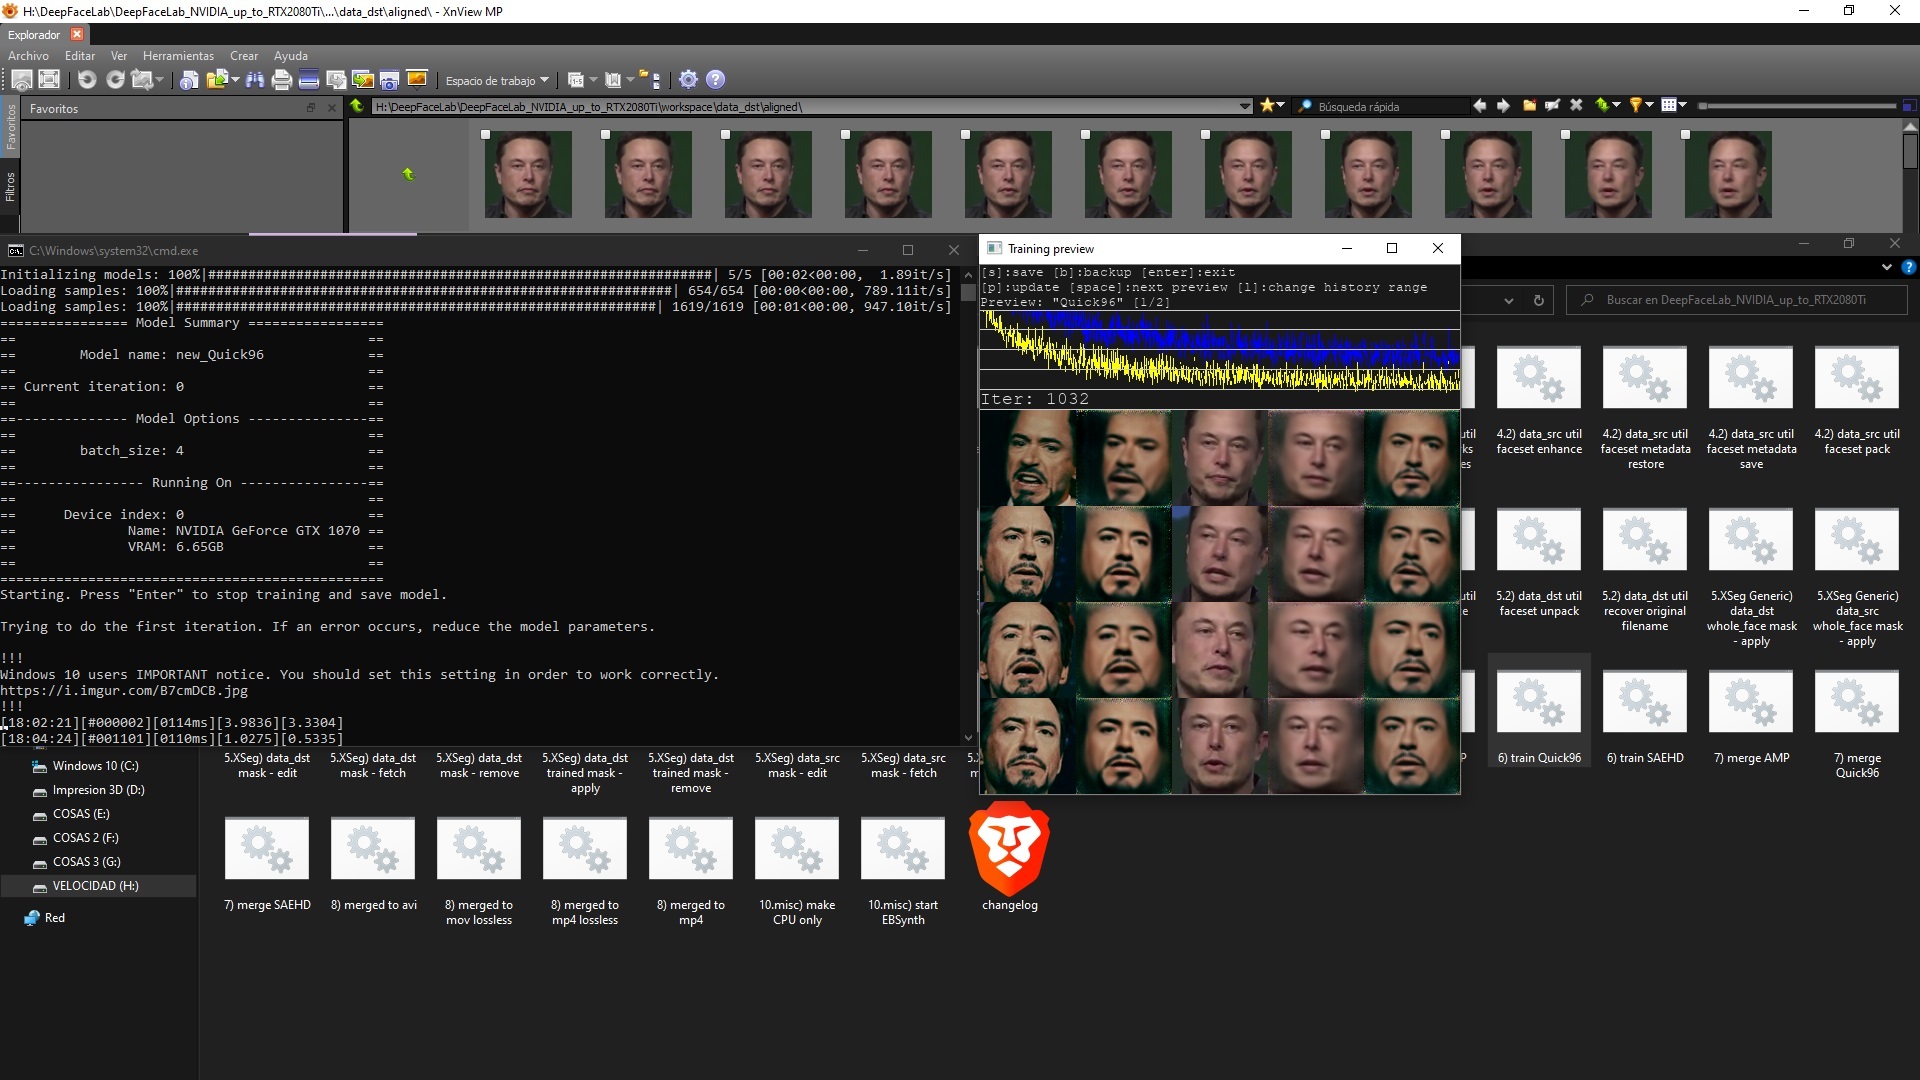Click the fullscreen icon in XnView toolbar
1920x1080 pixels.
tap(49, 79)
